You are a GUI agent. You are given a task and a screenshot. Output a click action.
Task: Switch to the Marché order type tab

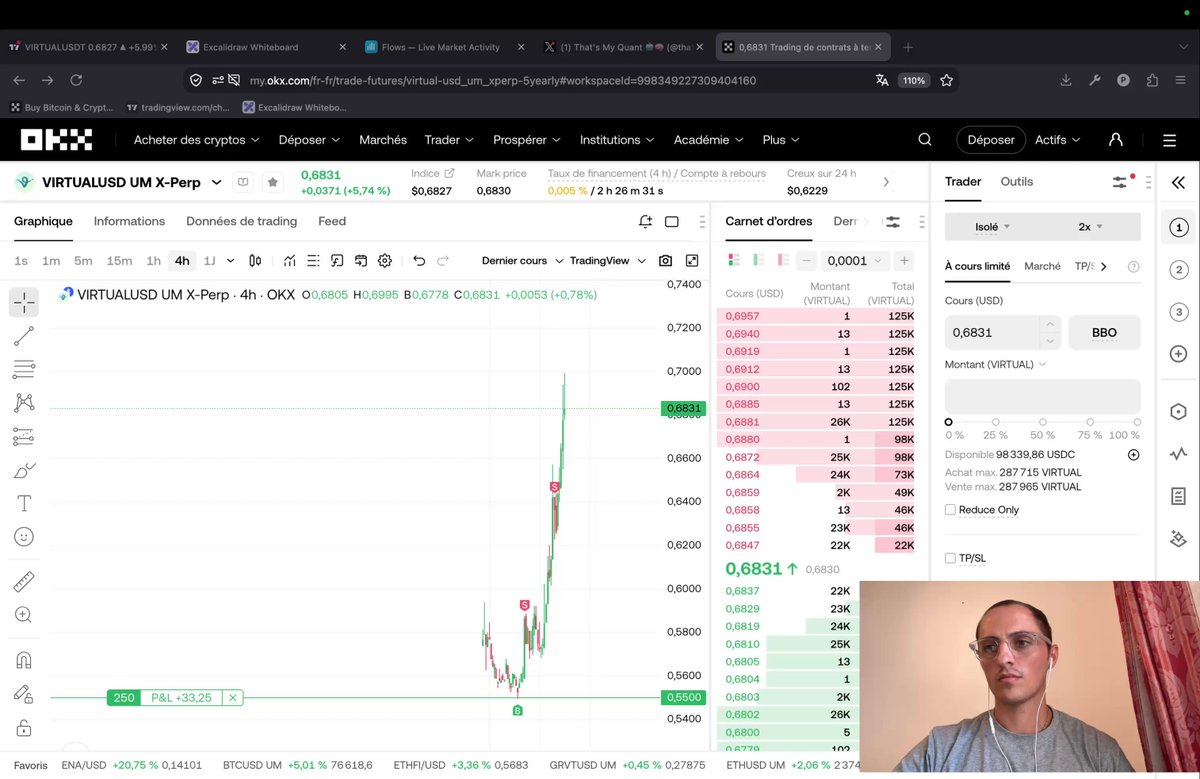[1042, 267]
